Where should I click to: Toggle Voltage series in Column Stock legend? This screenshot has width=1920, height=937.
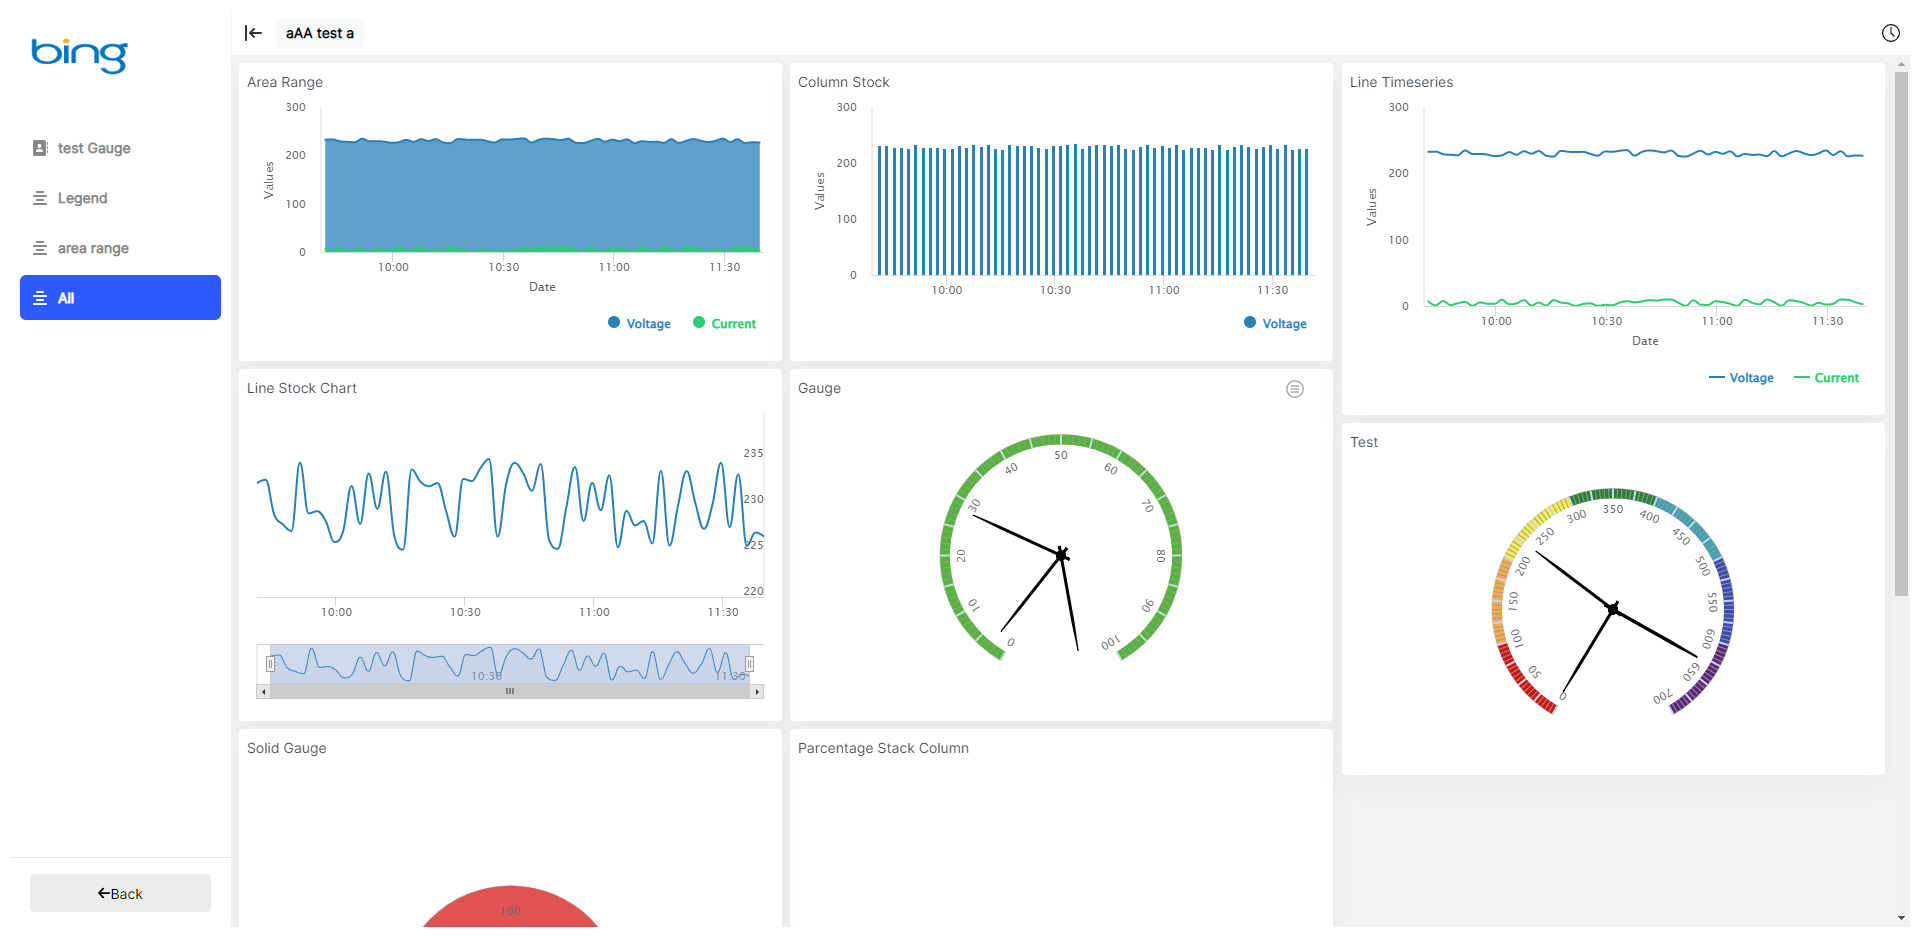tap(1276, 324)
